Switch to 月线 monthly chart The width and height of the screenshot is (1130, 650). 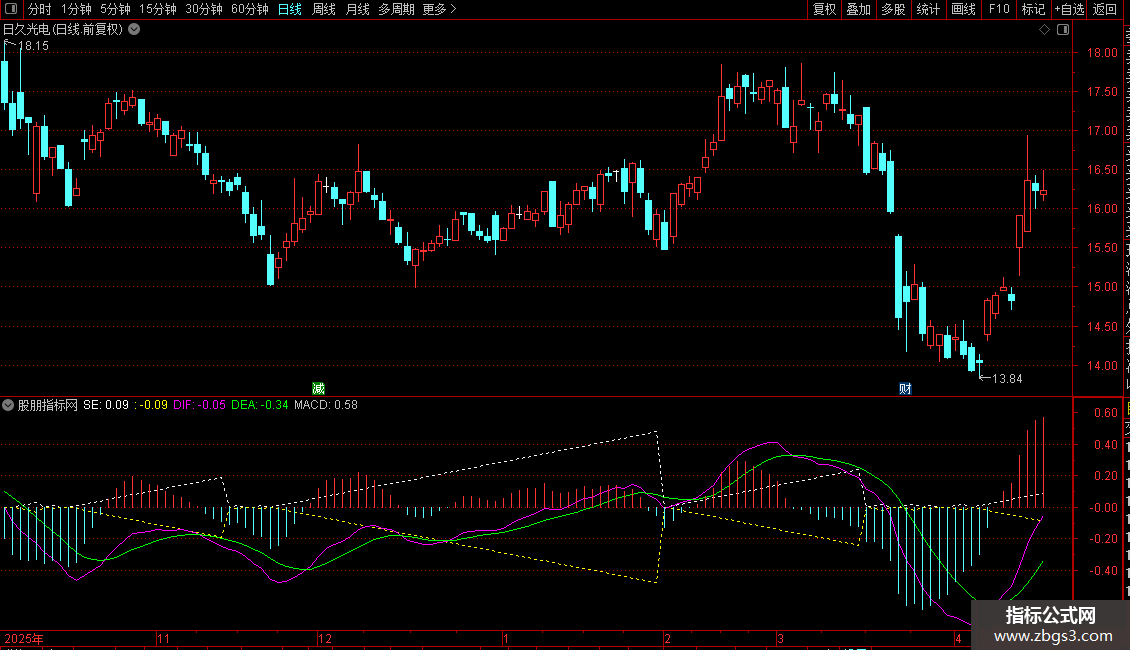(x=357, y=9)
